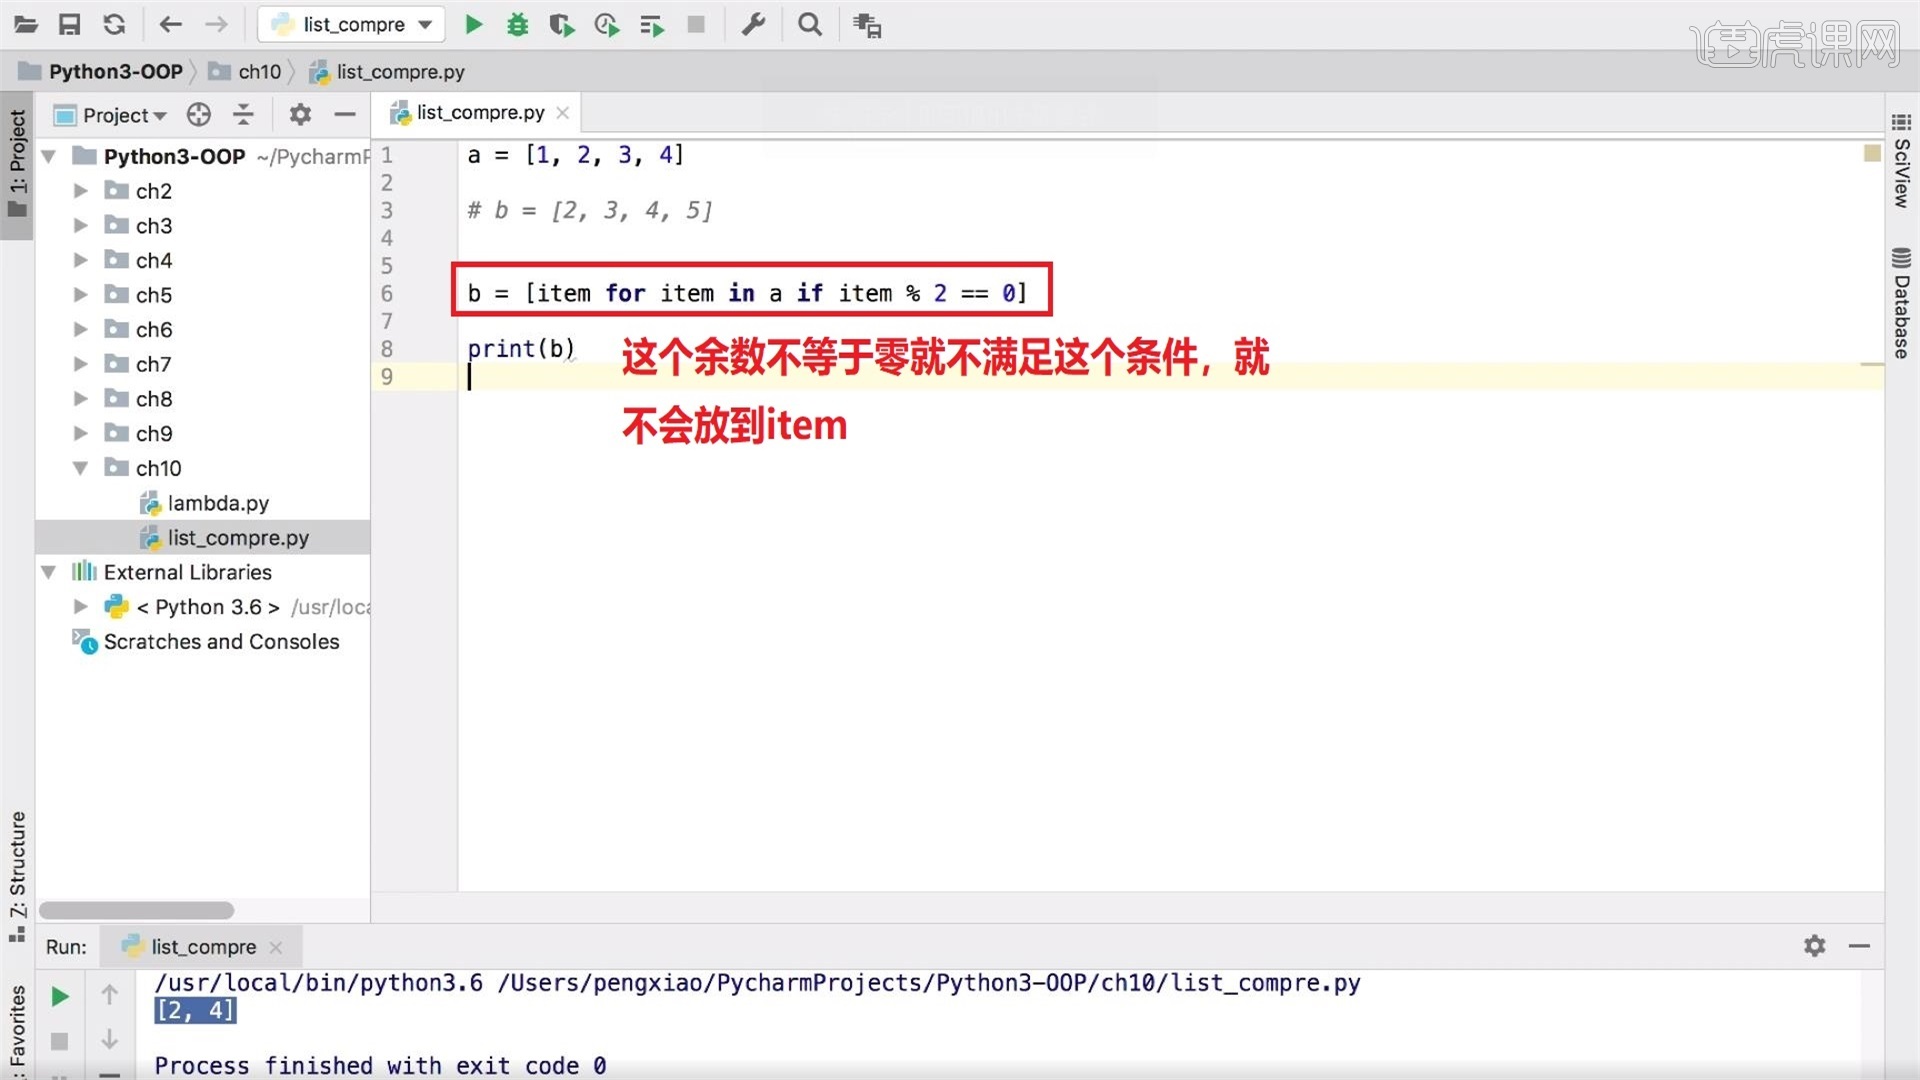Select the list_compre tab in the Run panel
This screenshot has width=1920, height=1080.
coord(203,946)
